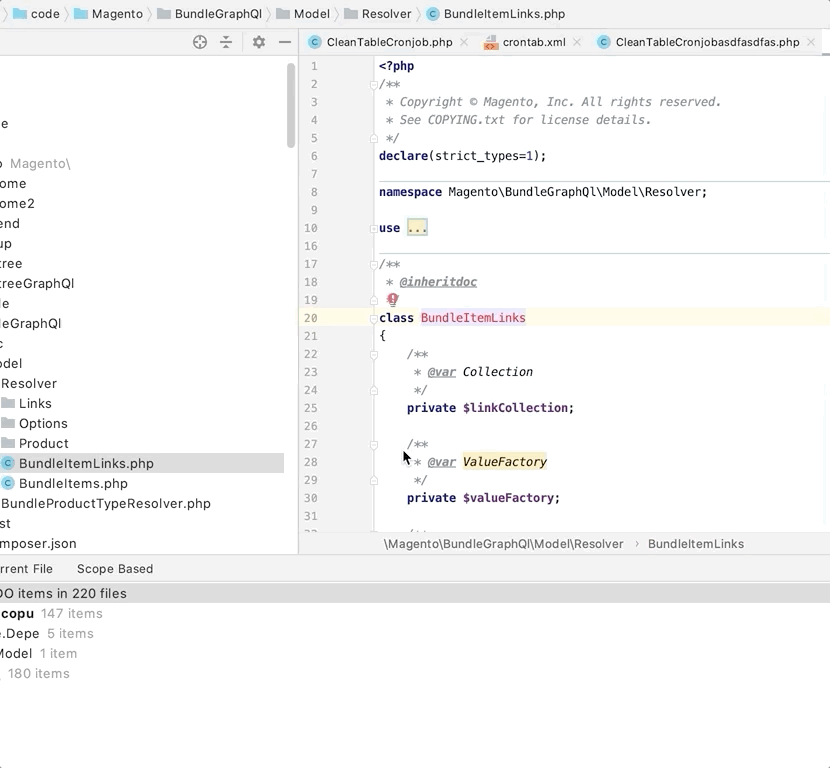Viewport: 830px width, 768px height.
Task: Click the Magento breadcrumb folder
Action: (109, 14)
